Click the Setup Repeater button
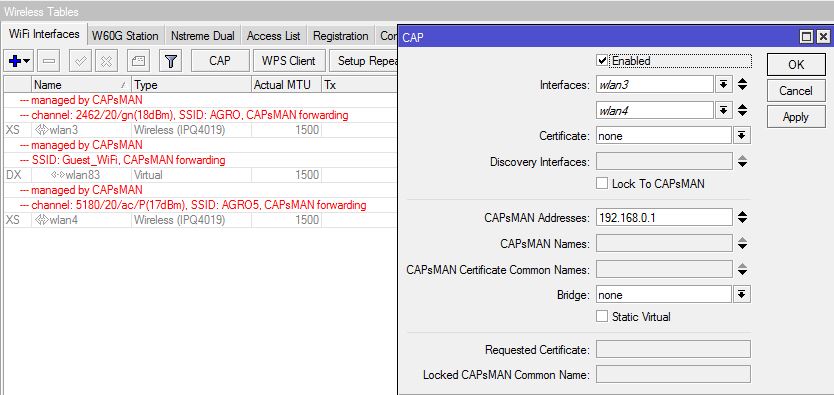834x395 pixels. click(364, 61)
